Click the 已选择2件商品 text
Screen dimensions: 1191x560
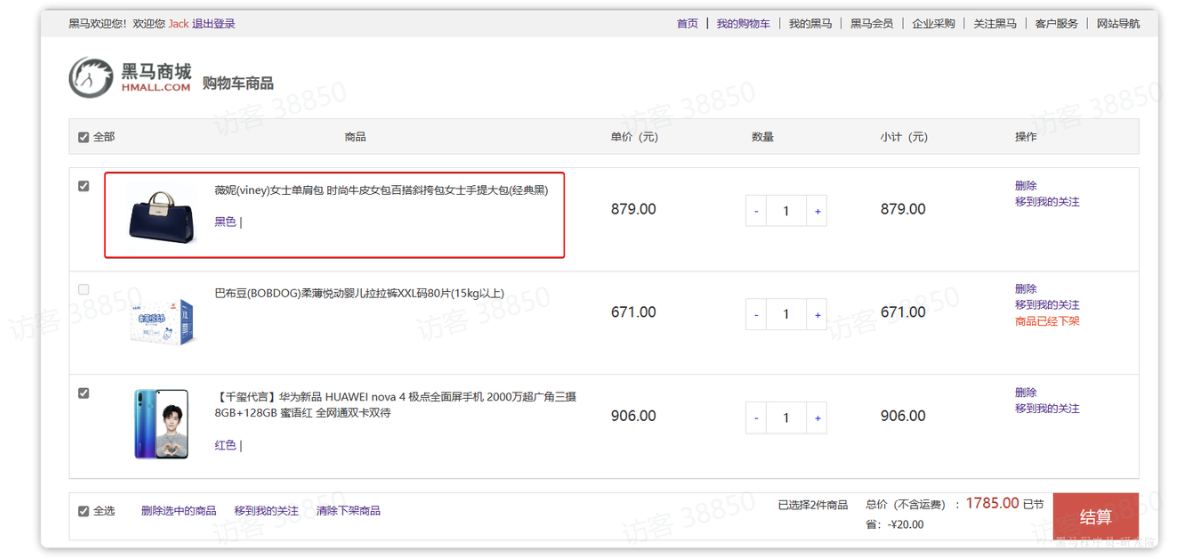coord(813,505)
